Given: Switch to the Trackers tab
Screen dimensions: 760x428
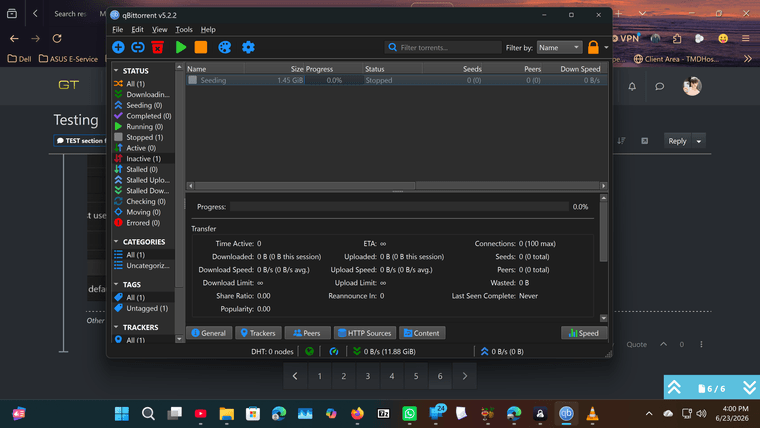Looking at the screenshot, I should 258,333.
